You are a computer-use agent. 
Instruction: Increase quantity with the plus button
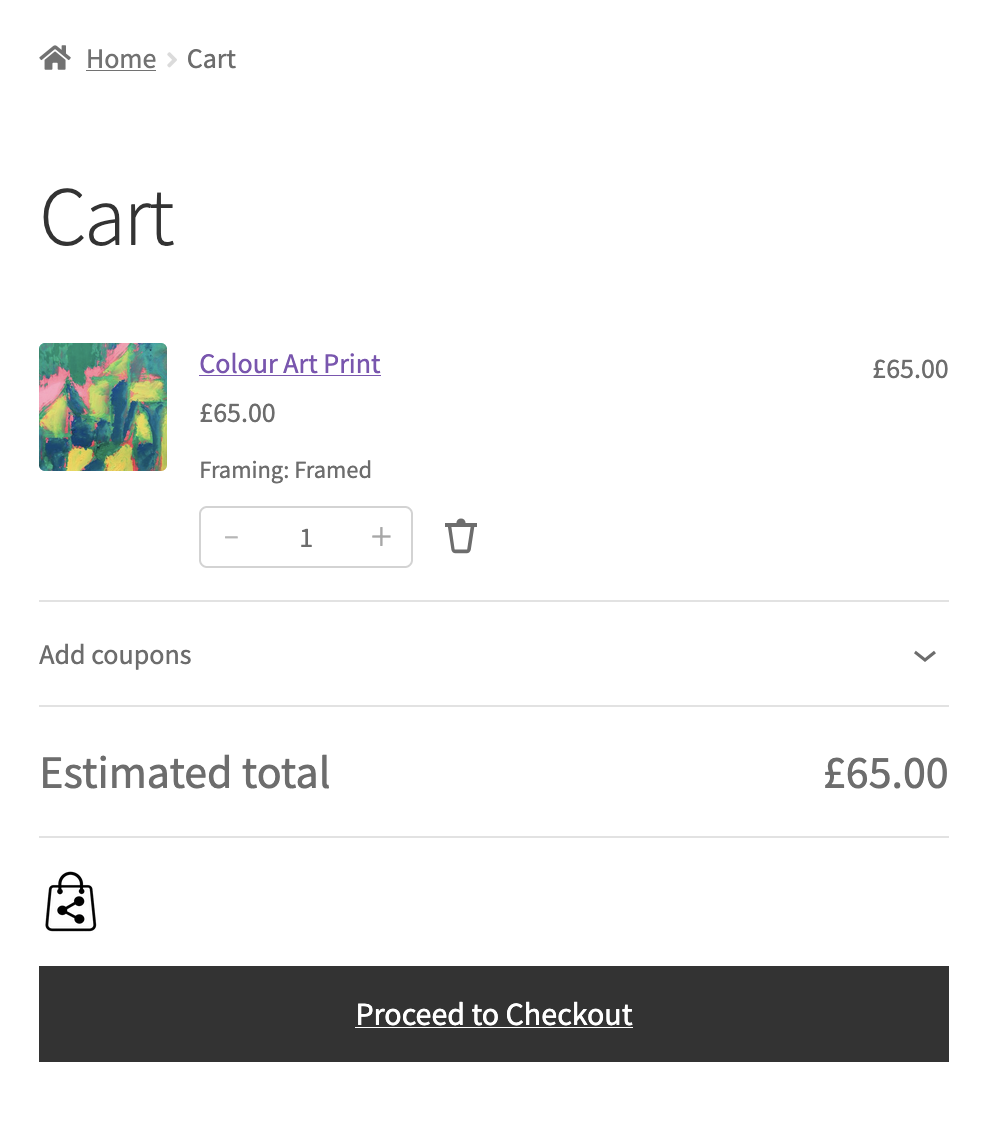pos(381,537)
